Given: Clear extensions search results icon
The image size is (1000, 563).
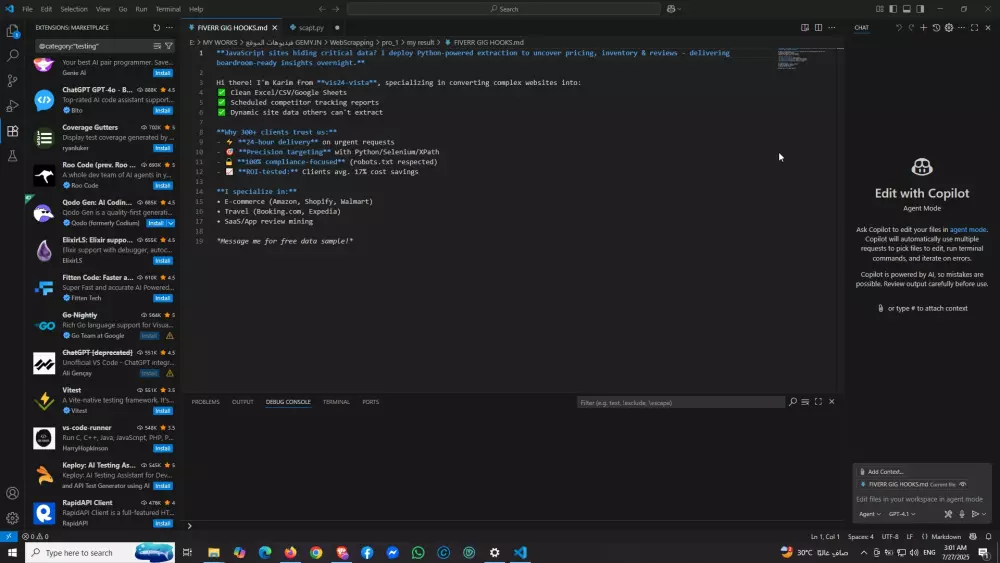Looking at the screenshot, I should point(157,46).
